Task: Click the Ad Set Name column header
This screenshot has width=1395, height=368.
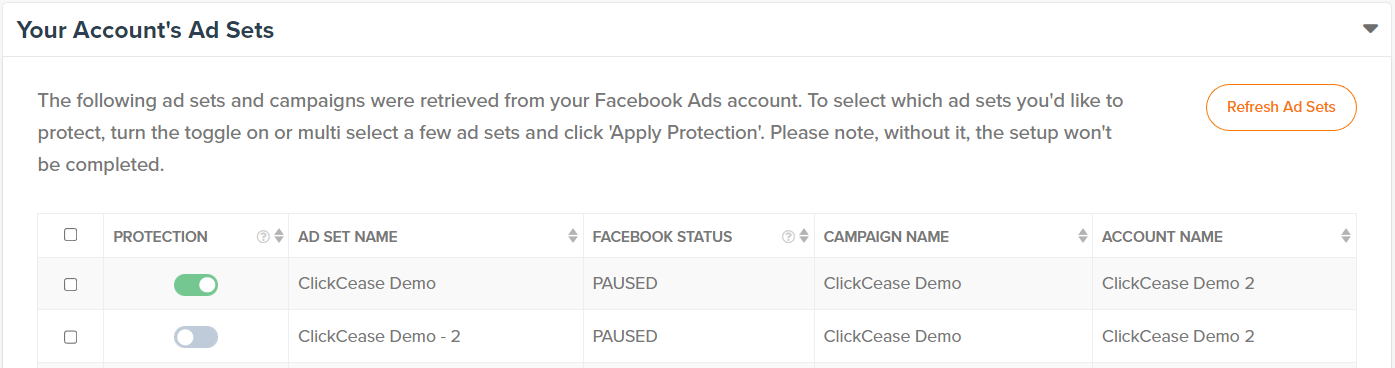Action: [347, 237]
